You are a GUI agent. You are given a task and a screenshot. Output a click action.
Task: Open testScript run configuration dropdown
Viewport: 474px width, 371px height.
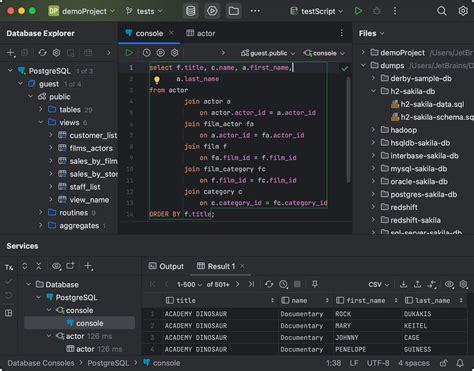tap(316, 11)
